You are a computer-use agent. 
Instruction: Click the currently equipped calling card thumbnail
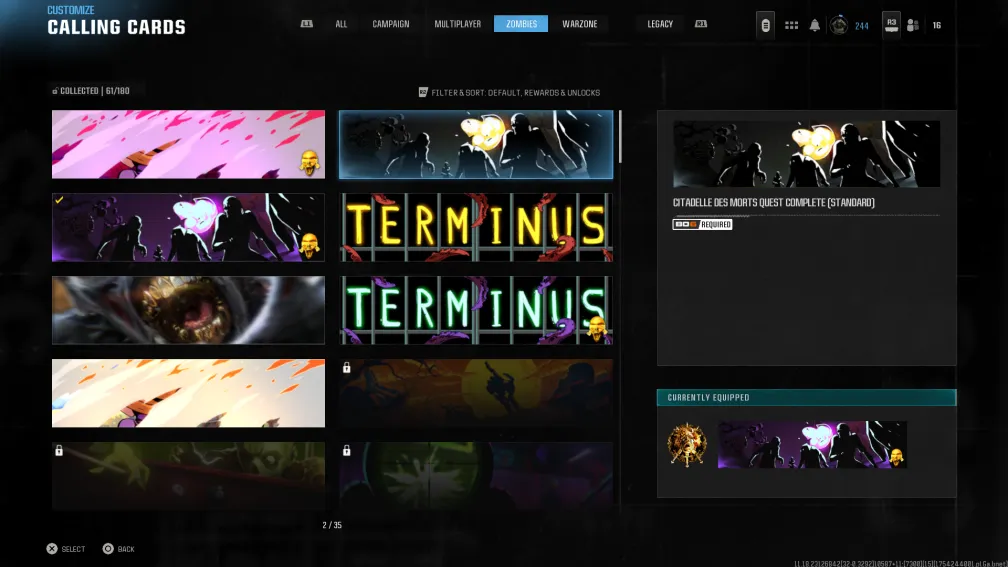pos(812,444)
